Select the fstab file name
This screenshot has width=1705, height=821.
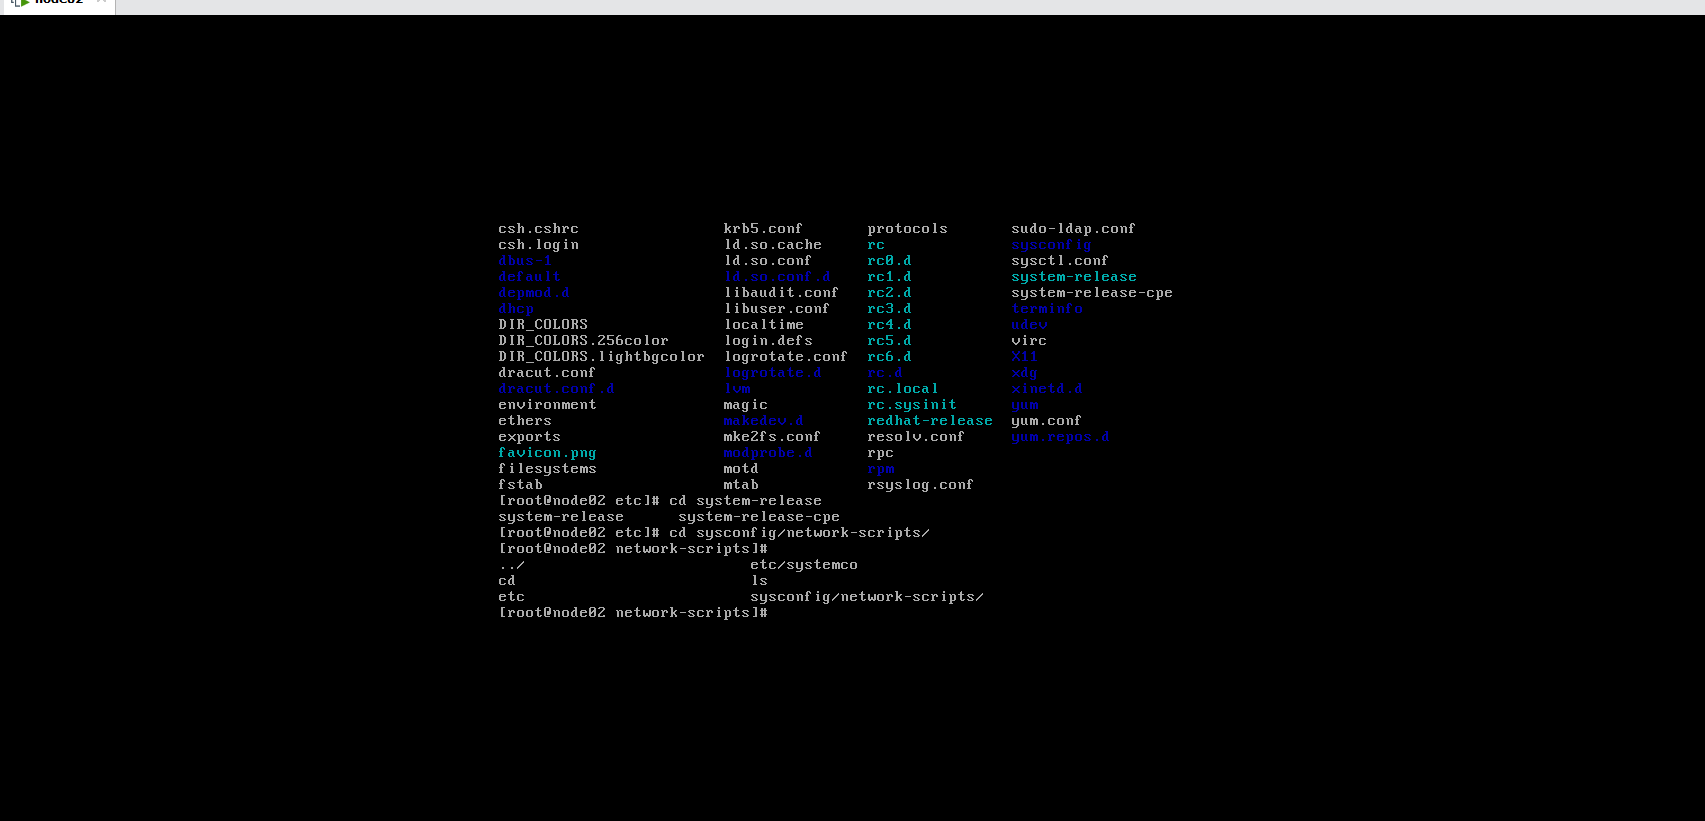pyautogui.click(x=520, y=485)
